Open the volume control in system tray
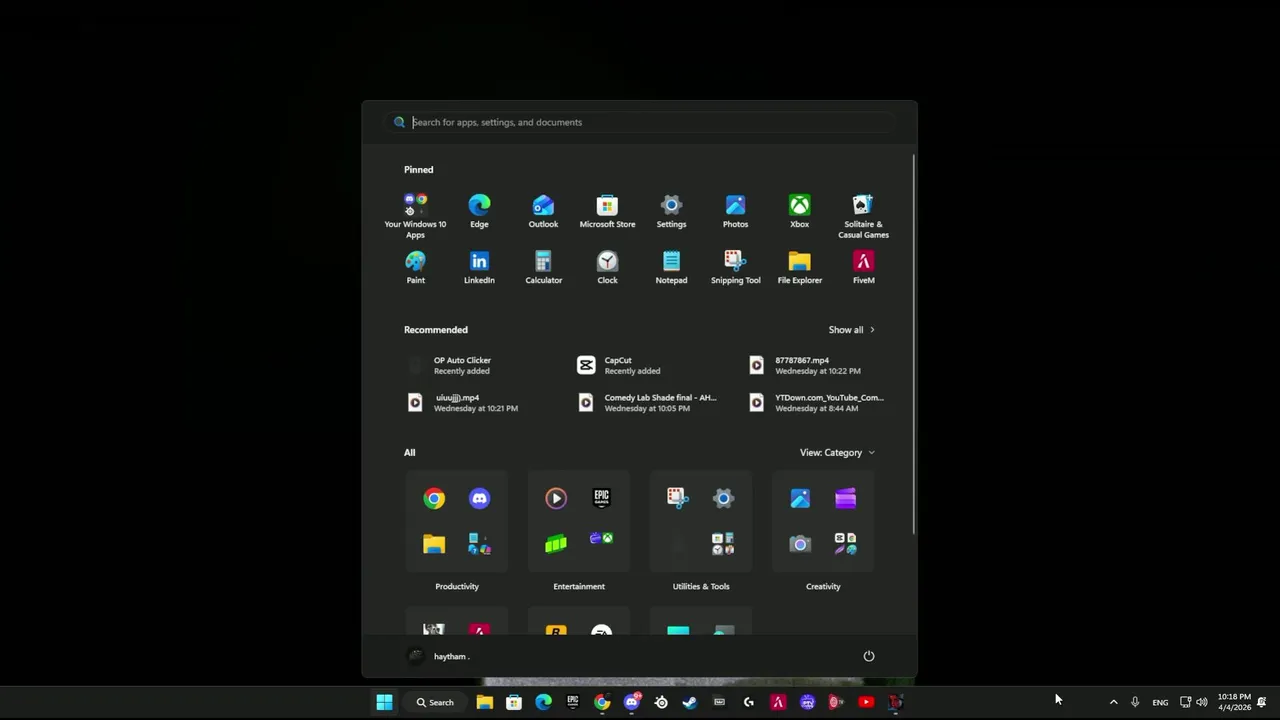Image resolution: width=1280 pixels, height=720 pixels. pyautogui.click(x=1202, y=702)
